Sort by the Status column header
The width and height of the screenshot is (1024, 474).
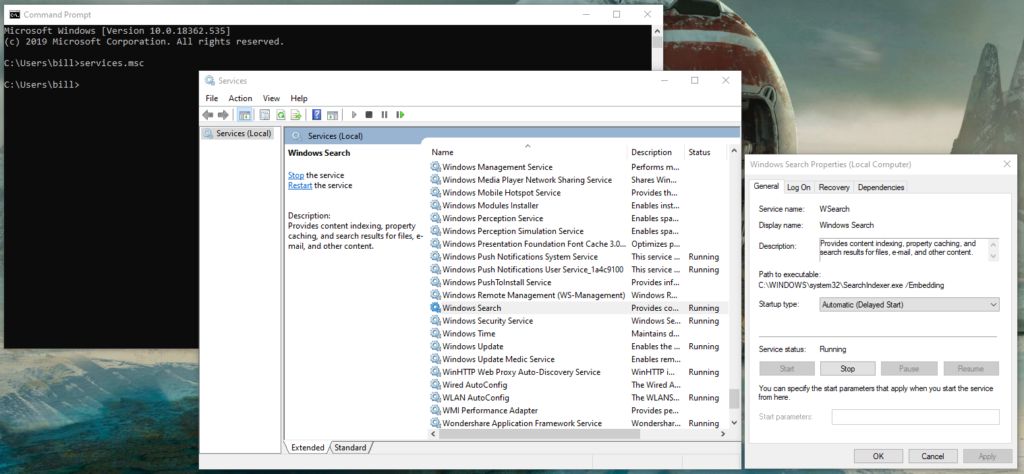pos(705,152)
